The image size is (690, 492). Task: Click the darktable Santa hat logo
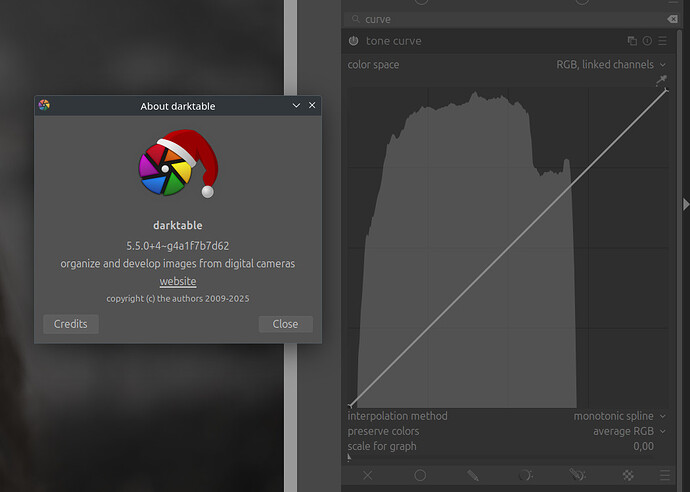coord(179,163)
